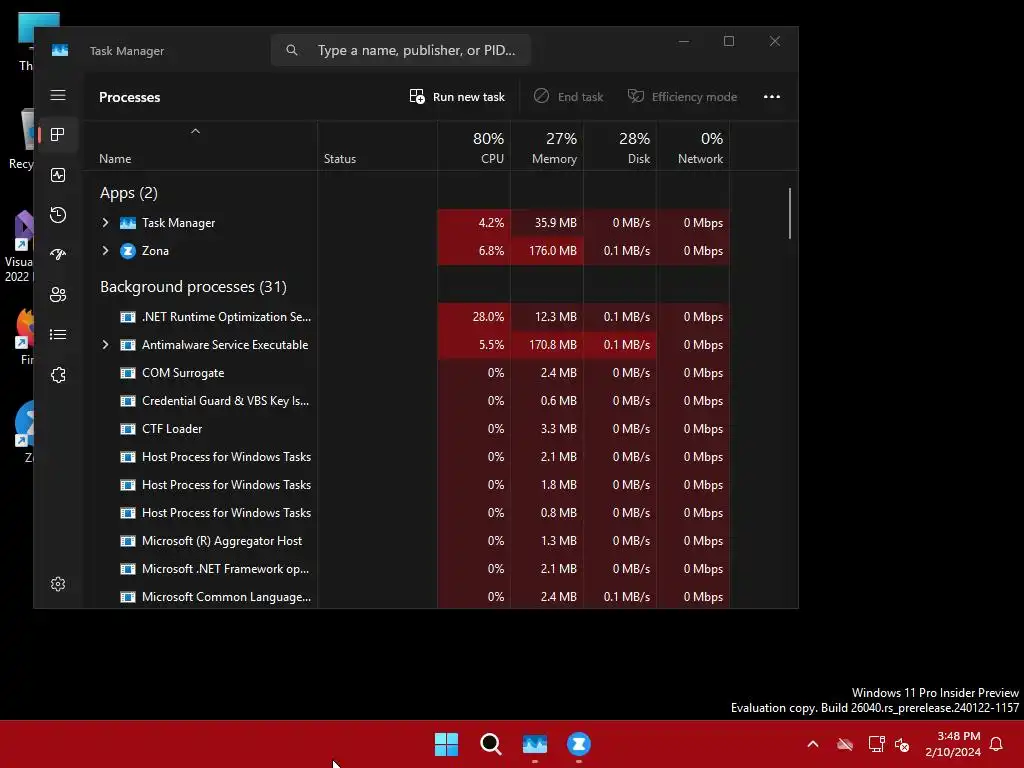Open the notifications bell

[997, 744]
